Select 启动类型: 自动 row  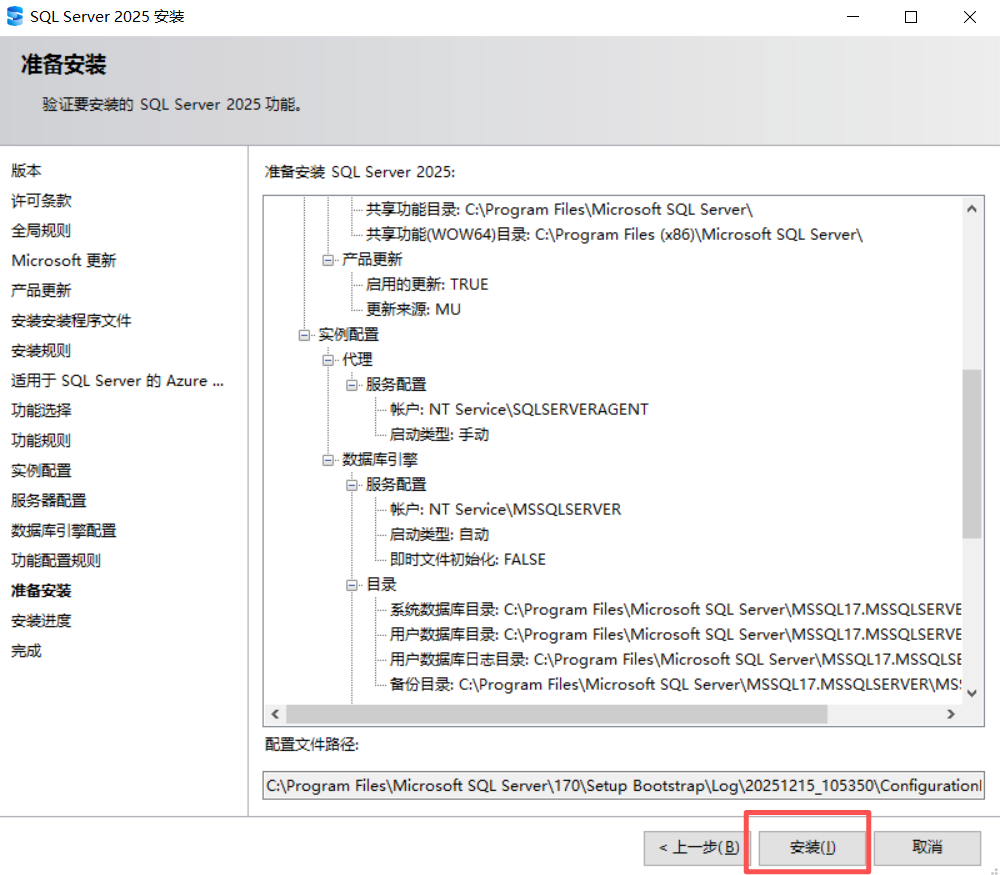(439, 534)
